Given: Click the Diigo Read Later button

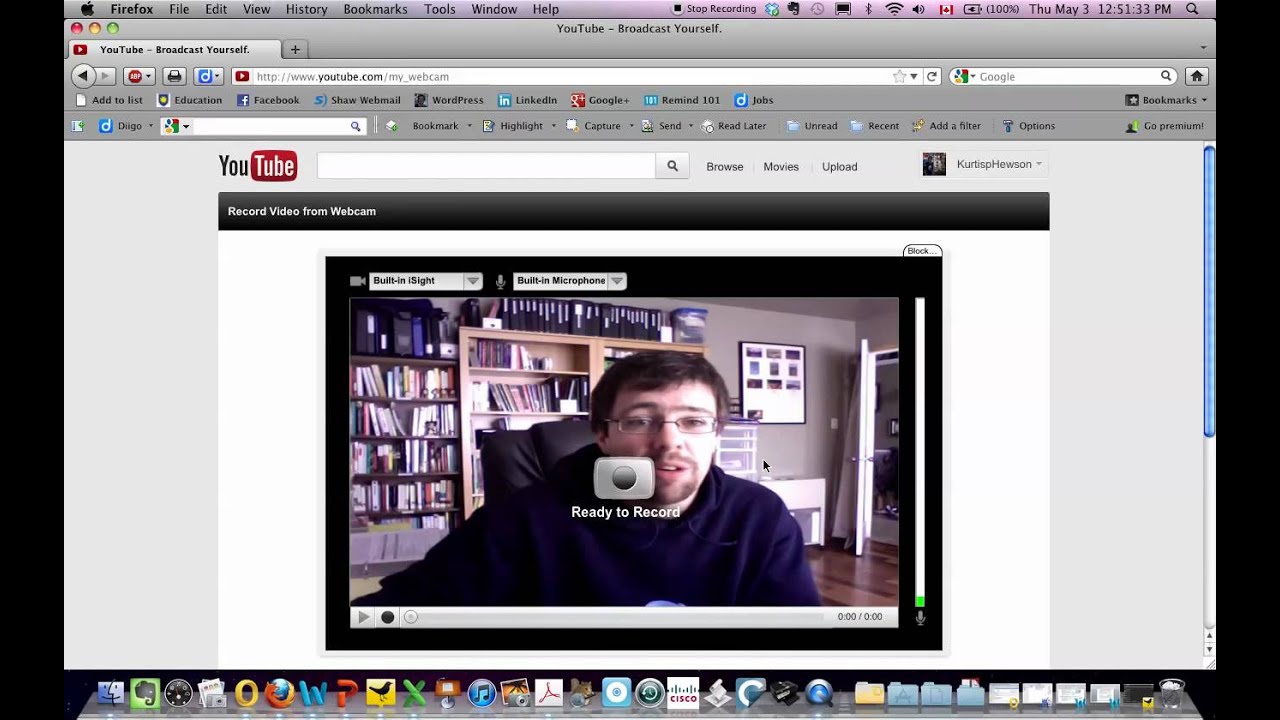Looking at the screenshot, I should [x=734, y=126].
